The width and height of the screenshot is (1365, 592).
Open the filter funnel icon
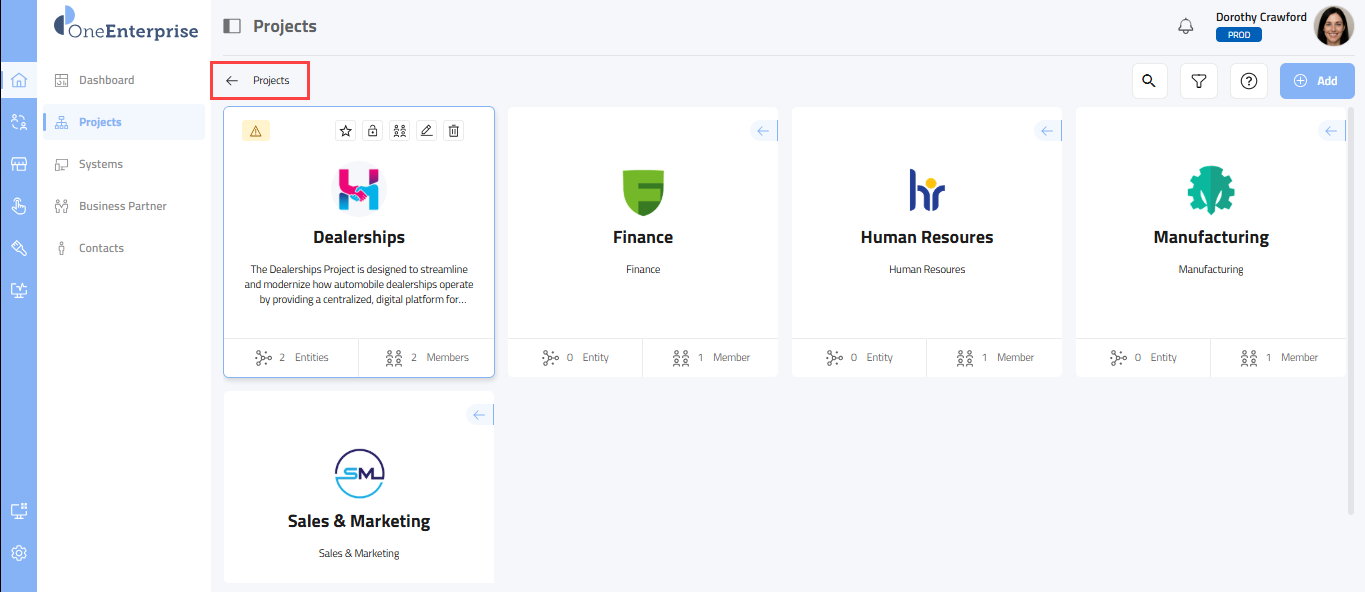coord(1198,81)
